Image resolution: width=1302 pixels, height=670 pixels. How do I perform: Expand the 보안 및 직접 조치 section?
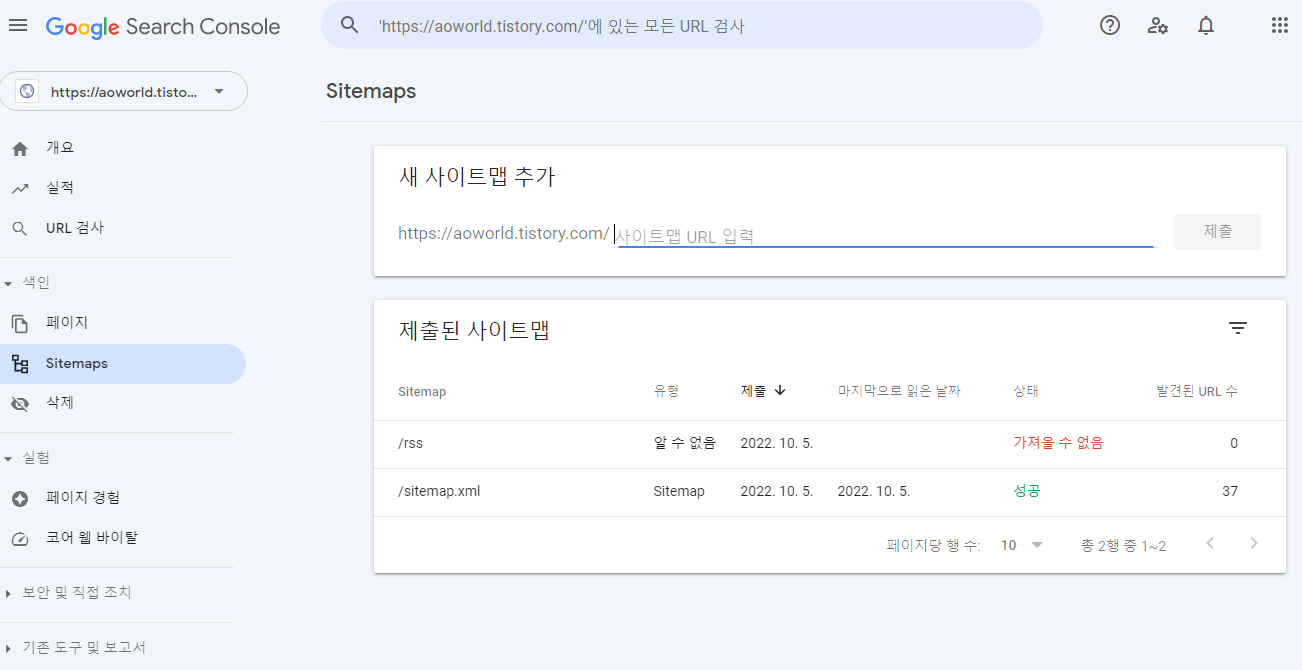coord(68,593)
